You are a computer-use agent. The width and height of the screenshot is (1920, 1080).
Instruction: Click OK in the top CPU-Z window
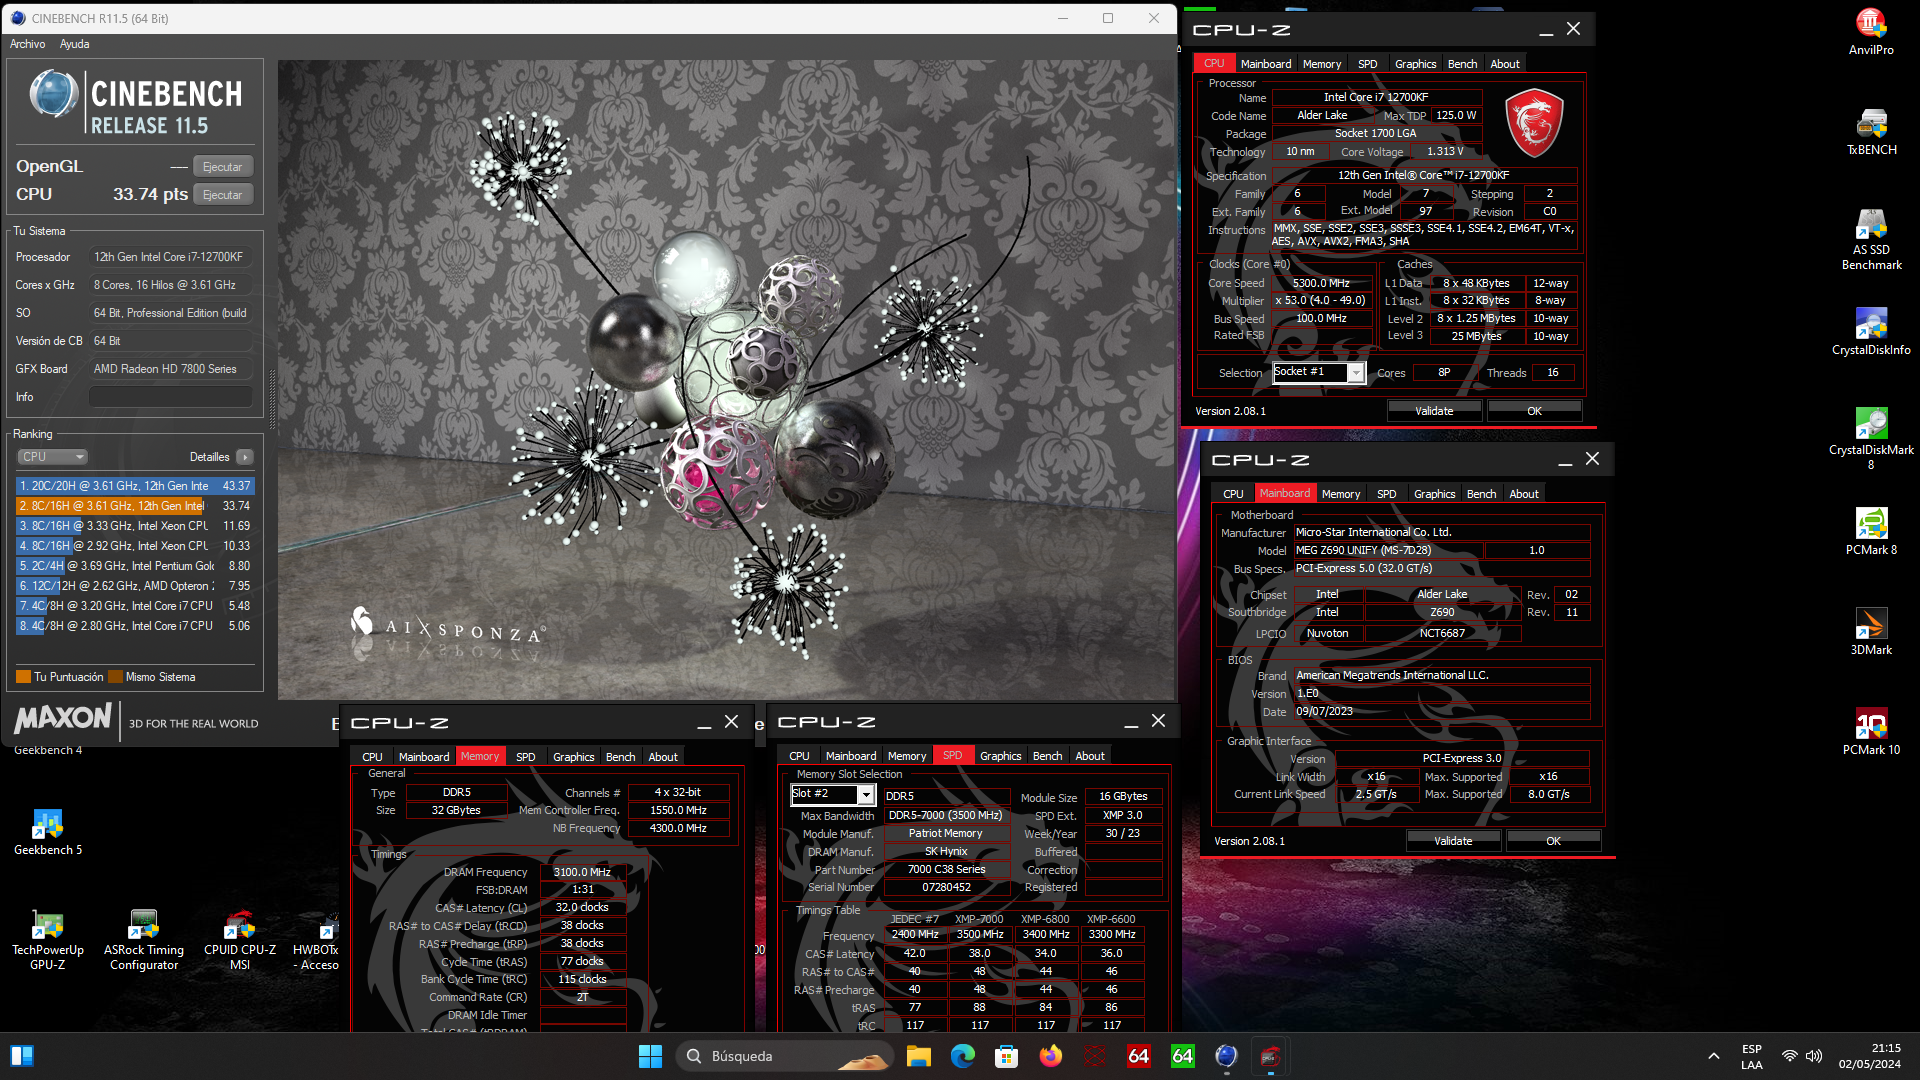(1534, 411)
